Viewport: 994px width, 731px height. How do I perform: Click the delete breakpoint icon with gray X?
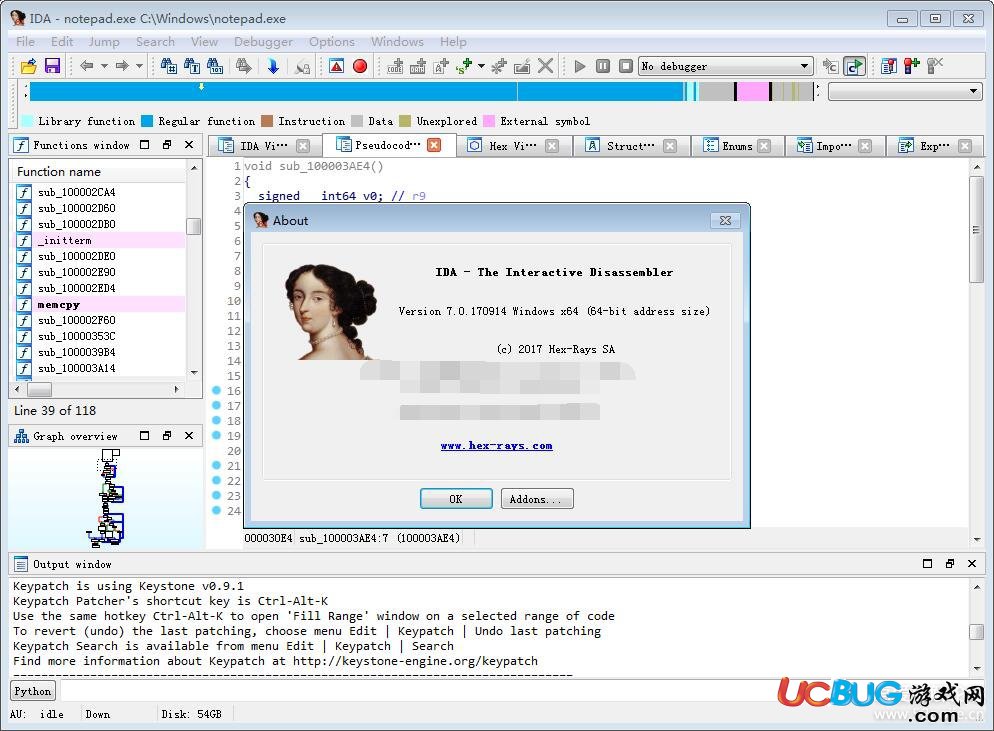(935, 66)
